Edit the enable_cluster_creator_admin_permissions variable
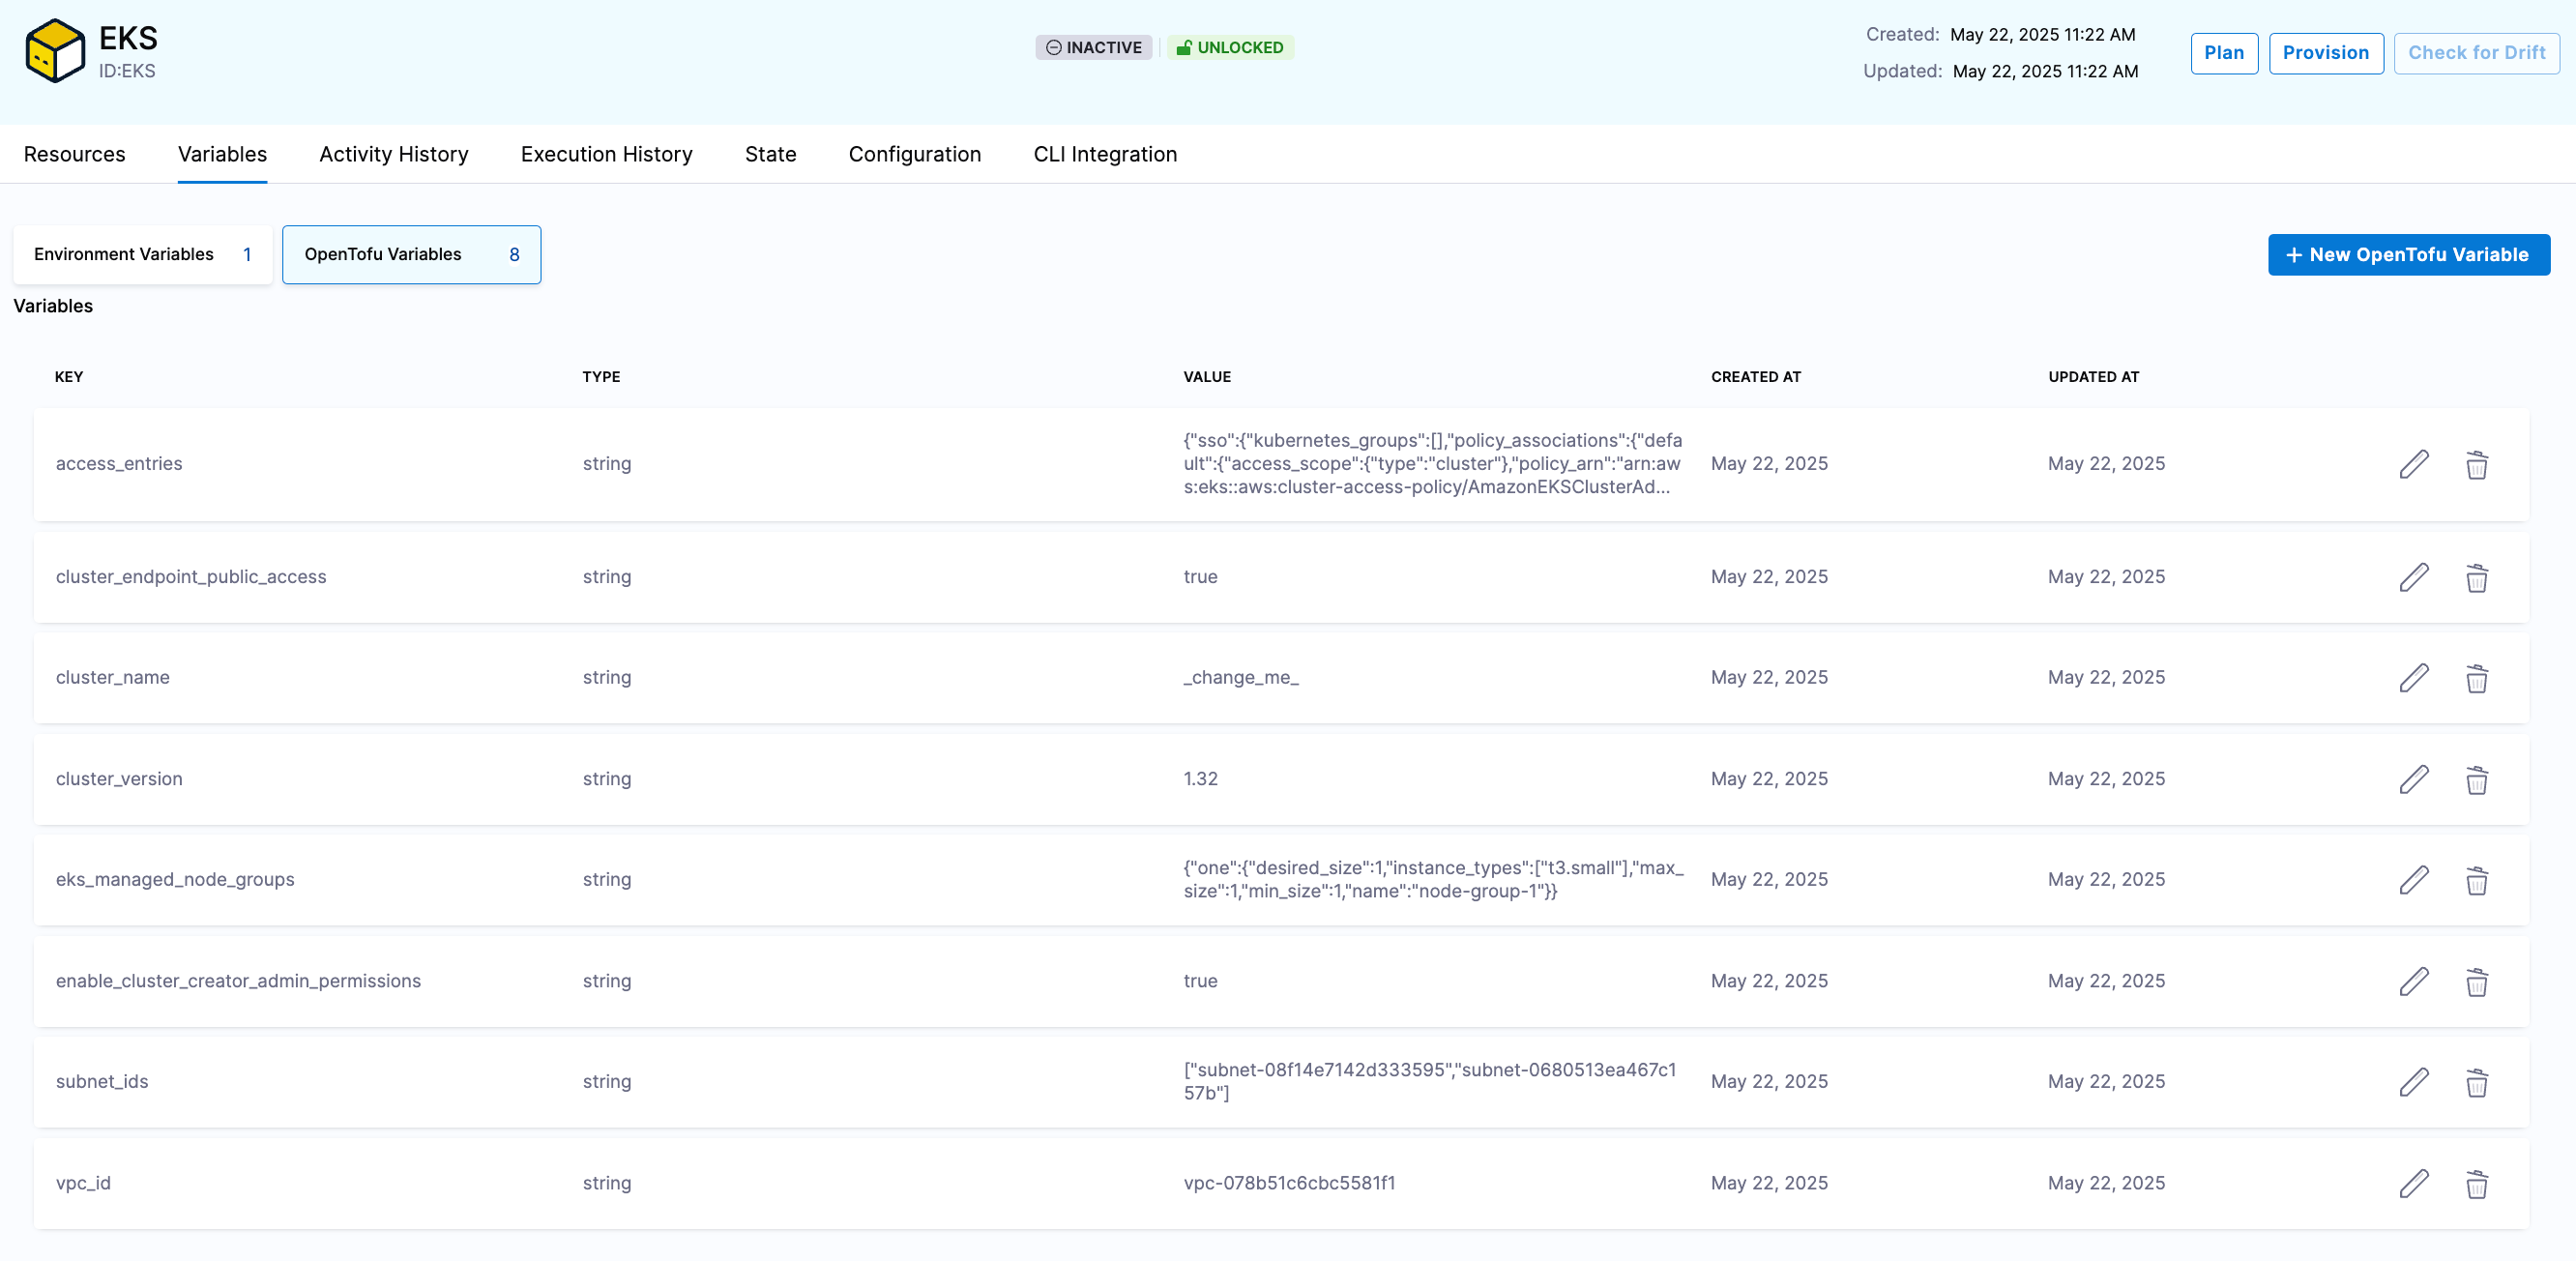The height and width of the screenshot is (1261, 2576). tap(2413, 981)
